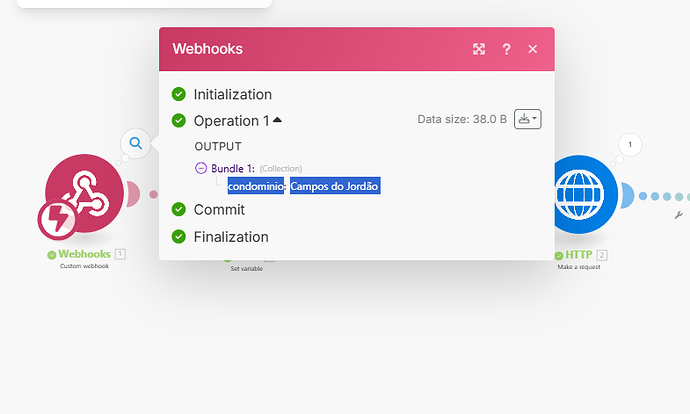Expand the Webhooks panel to fullscreen
Screen dimensions: 690x414
479,49
